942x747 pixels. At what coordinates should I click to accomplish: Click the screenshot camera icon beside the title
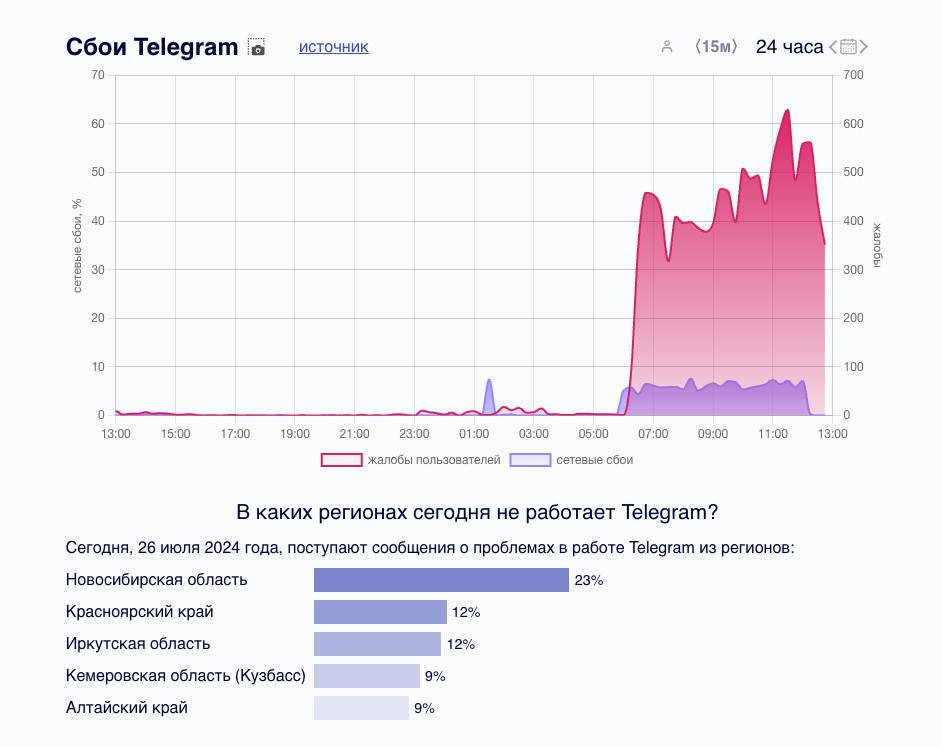click(257, 48)
